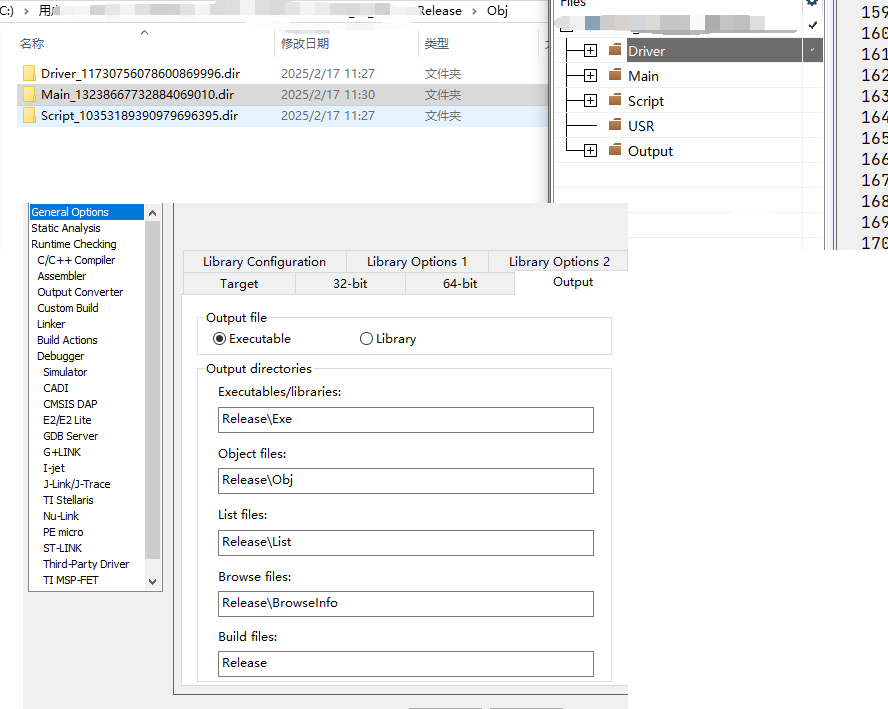Open the Library Options 1 tab

pos(417,262)
